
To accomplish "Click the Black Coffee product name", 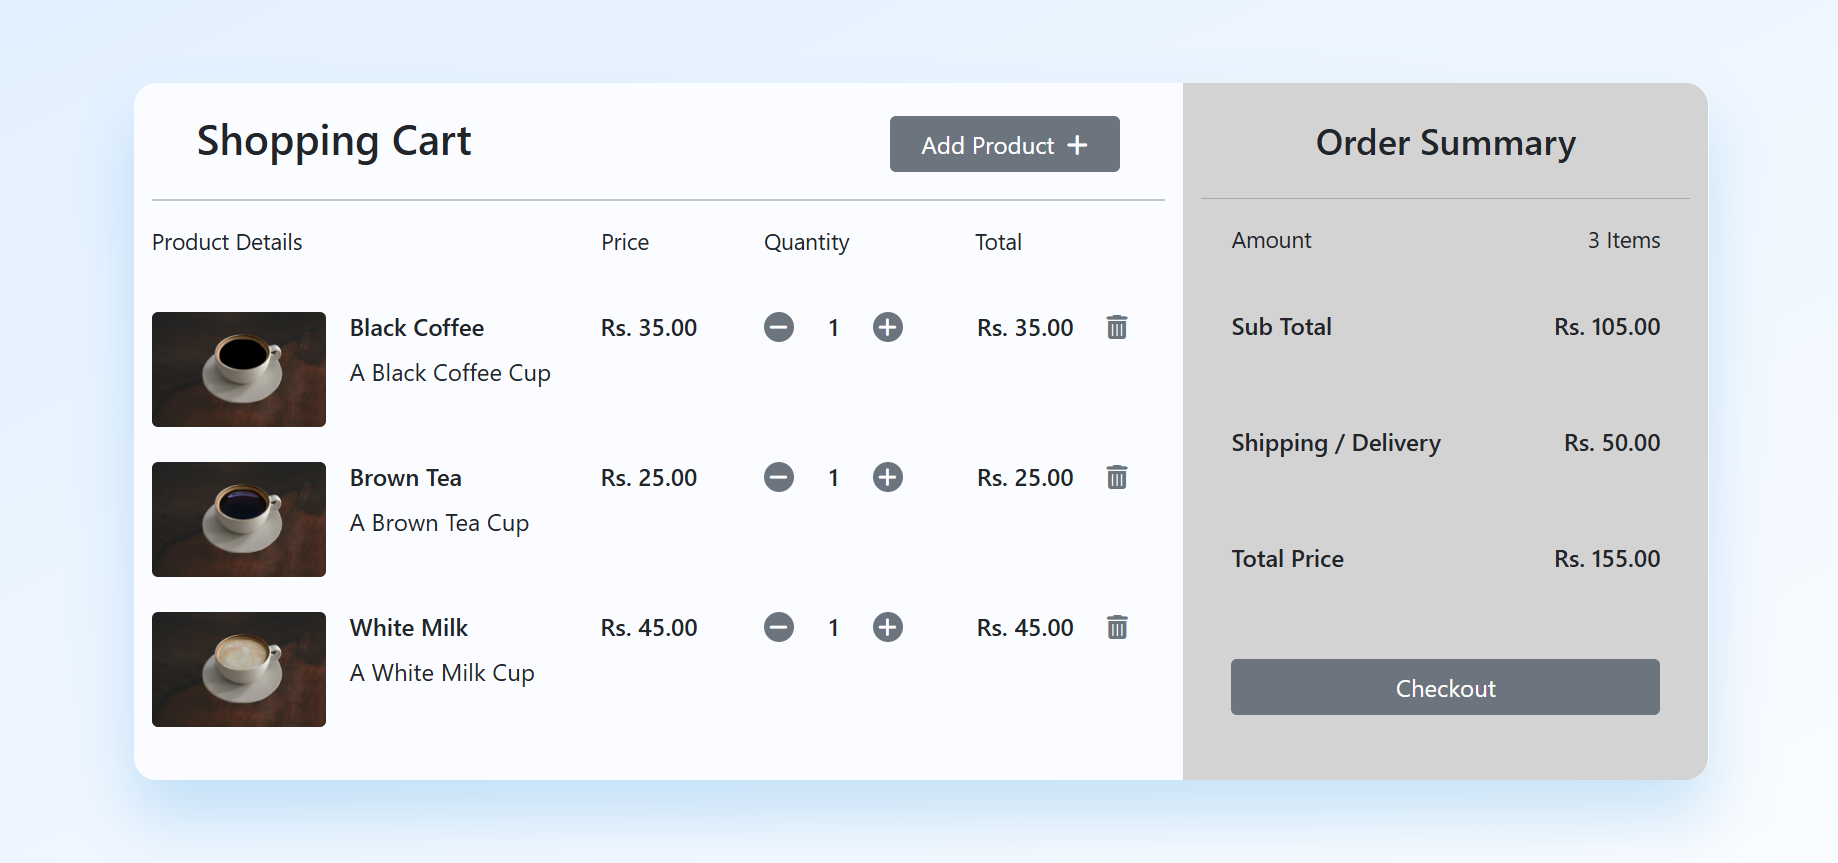I will (417, 328).
